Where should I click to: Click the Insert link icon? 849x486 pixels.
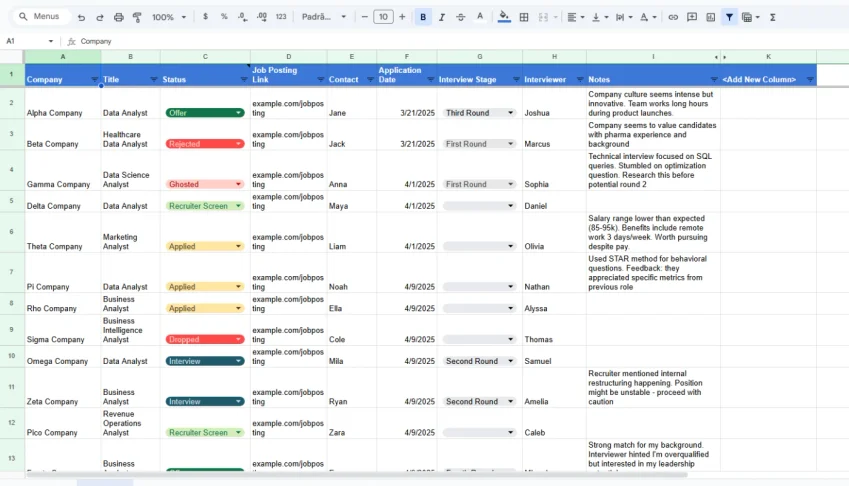pos(673,17)
